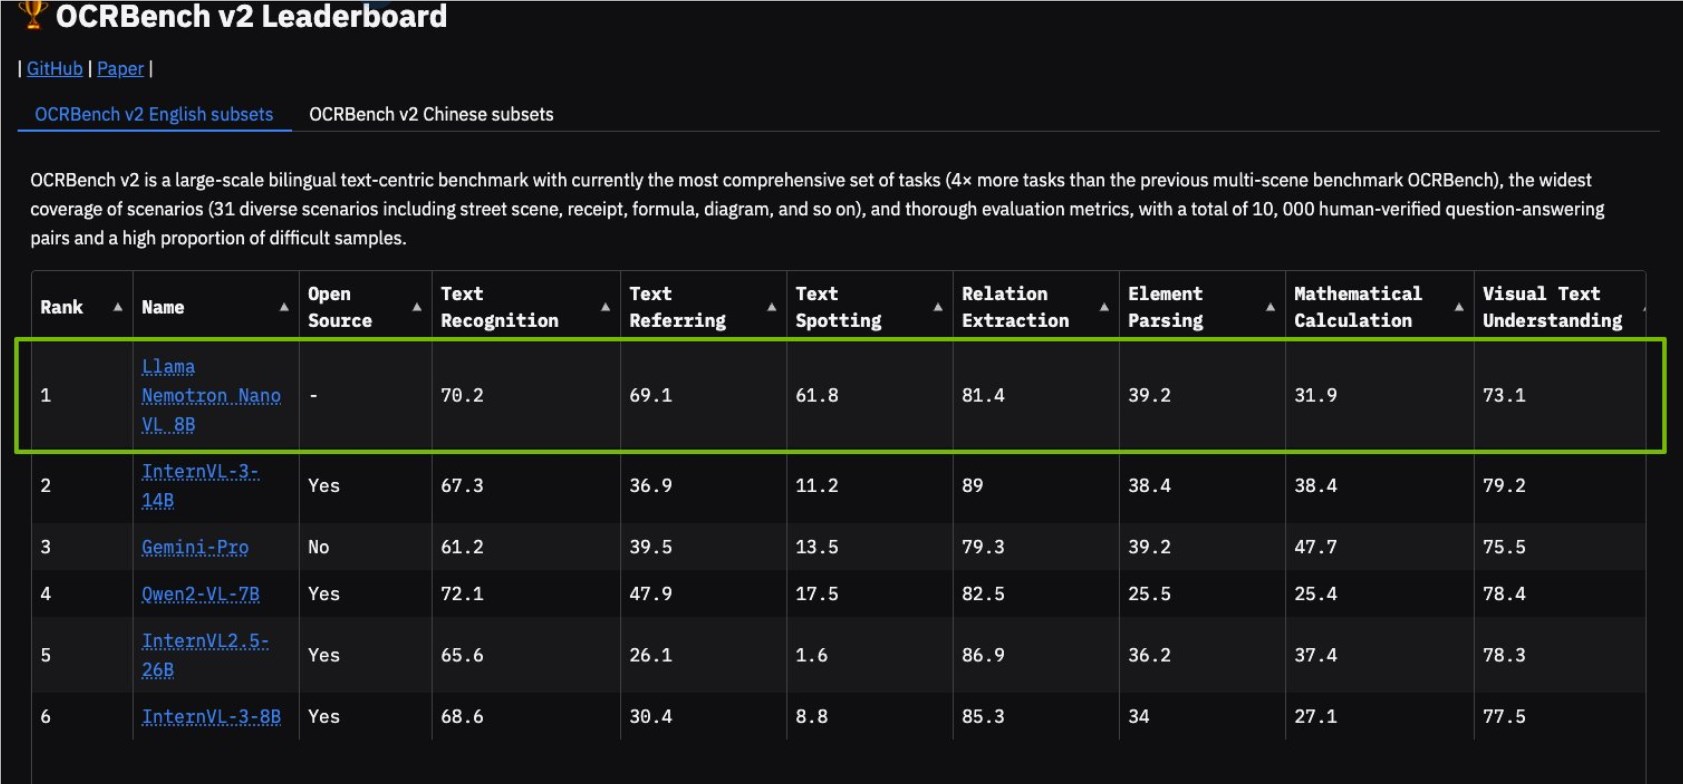
Task: Open InternVL-3-14B model link
Action: tap(200, 485)
